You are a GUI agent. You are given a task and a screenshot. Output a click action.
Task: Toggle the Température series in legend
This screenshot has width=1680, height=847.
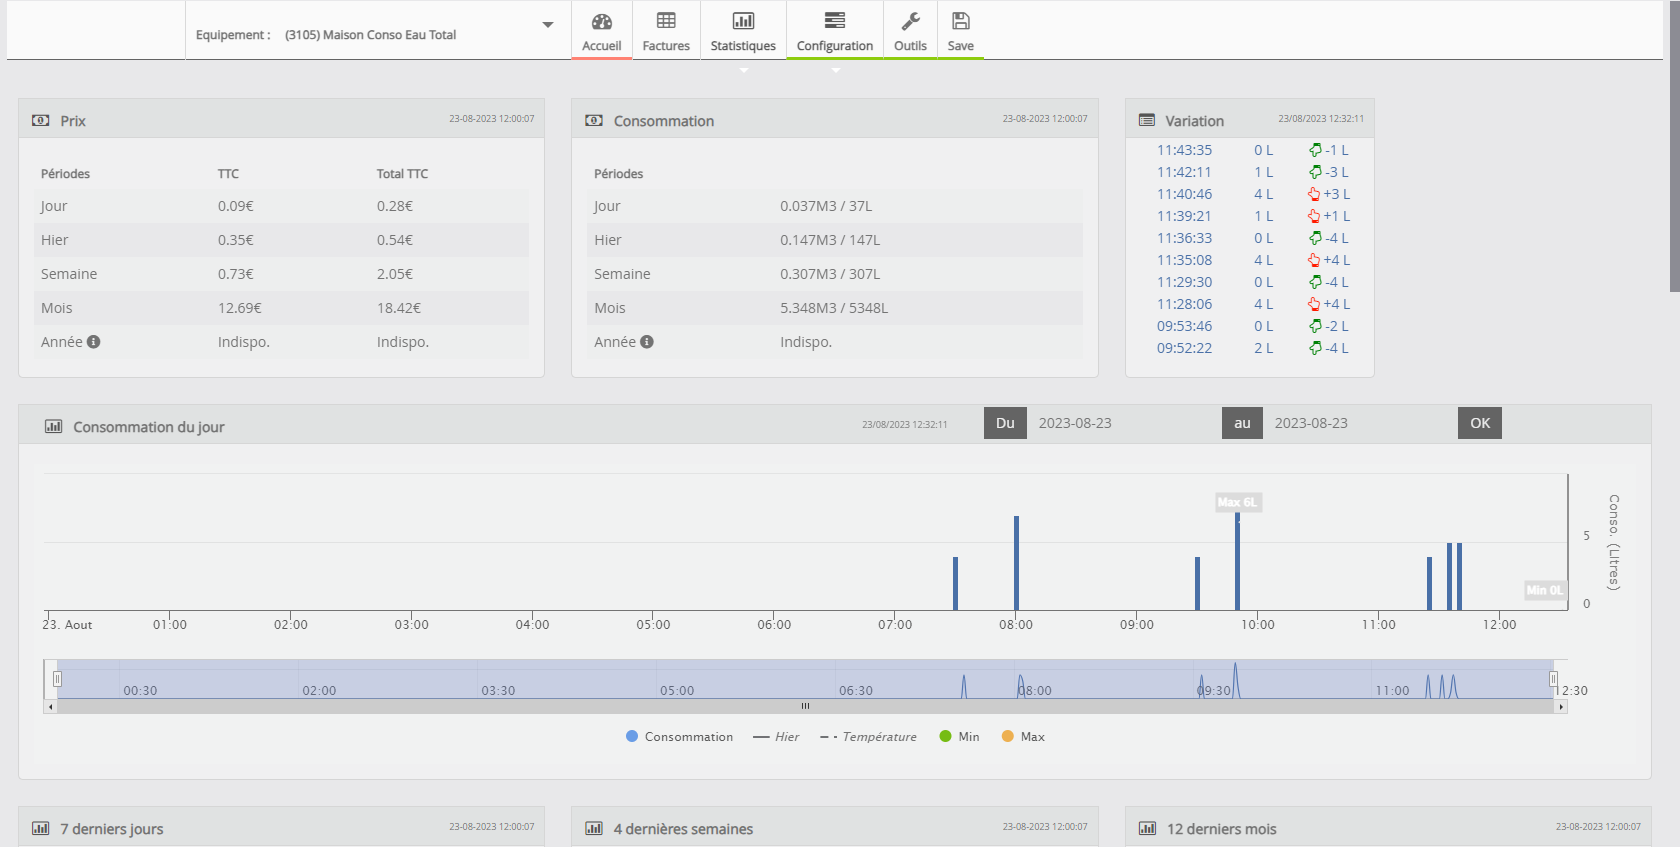pyautogui.click(x=868, y=737)
